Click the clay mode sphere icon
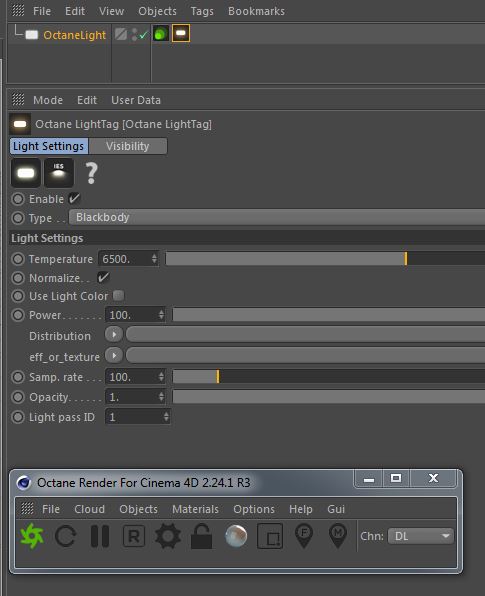 236,536
